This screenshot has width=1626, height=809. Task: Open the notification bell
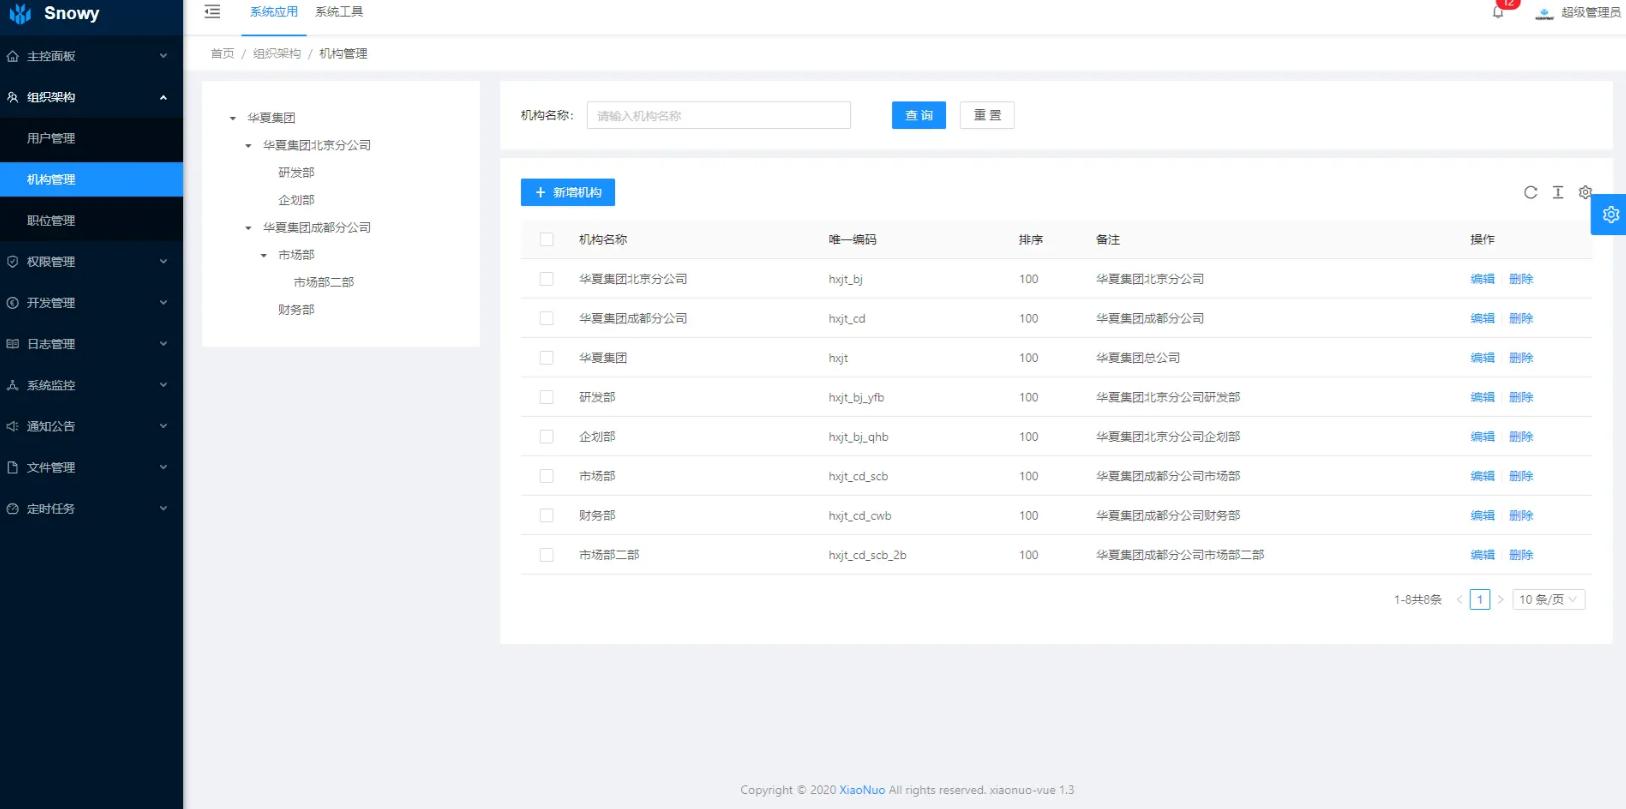pos(1498,13)
